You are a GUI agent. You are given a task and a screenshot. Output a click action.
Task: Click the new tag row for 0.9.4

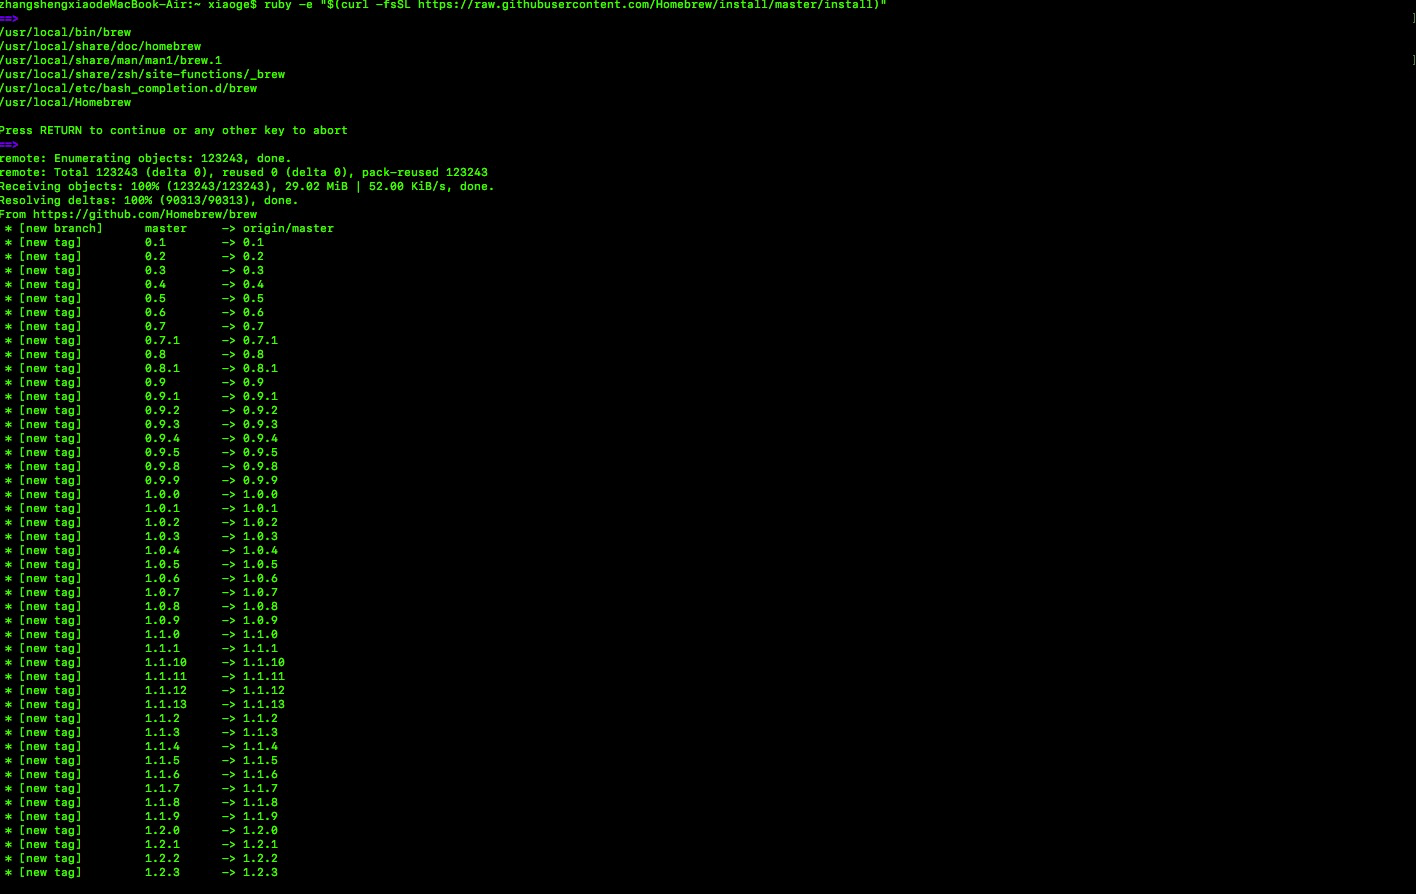[141, 438]
